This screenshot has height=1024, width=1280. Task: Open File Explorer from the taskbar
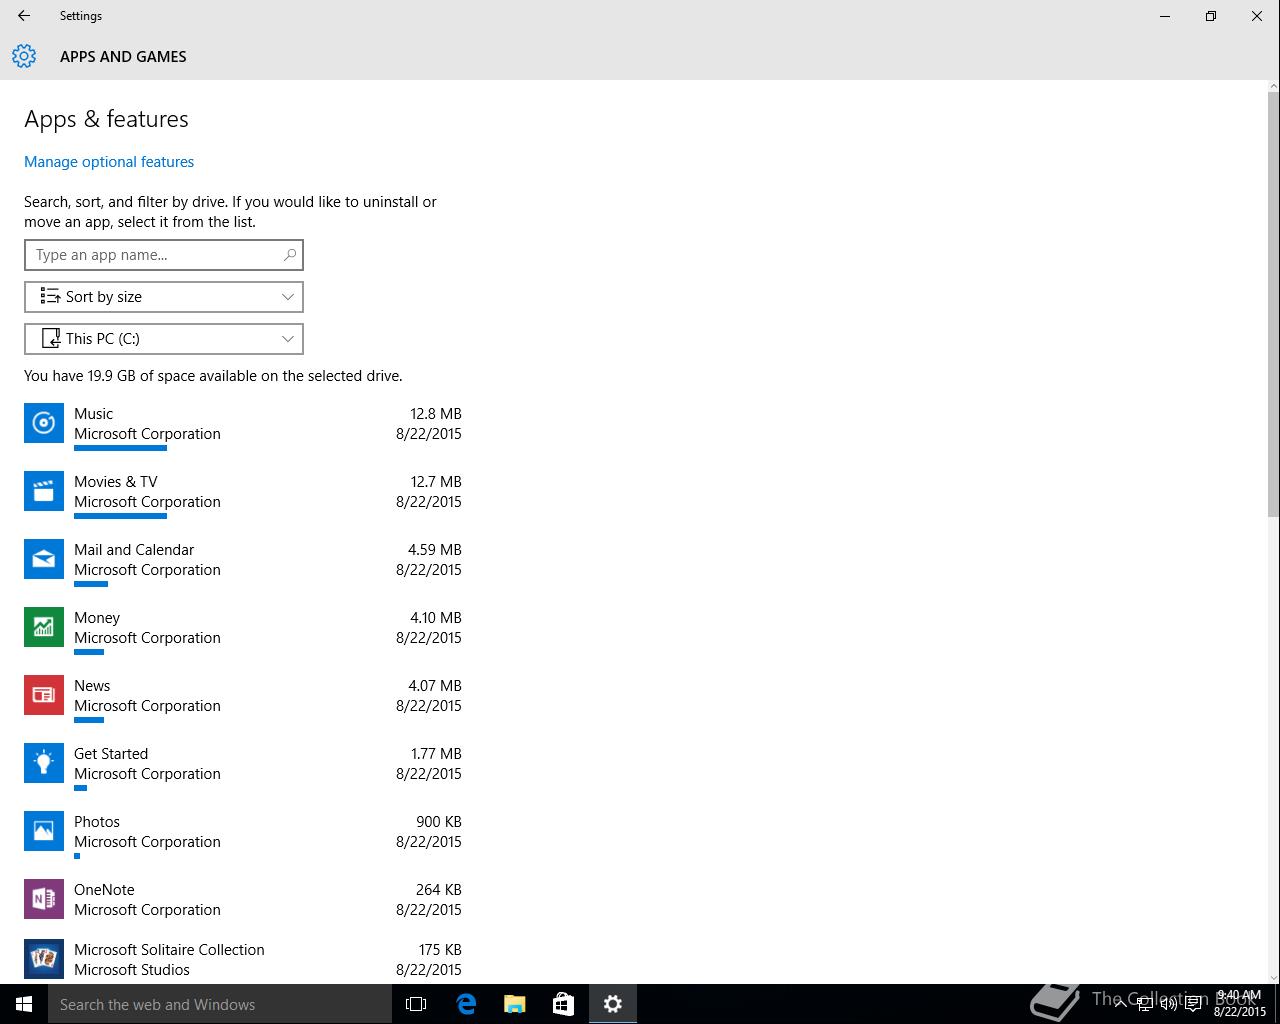click(x=515, y=1004)
